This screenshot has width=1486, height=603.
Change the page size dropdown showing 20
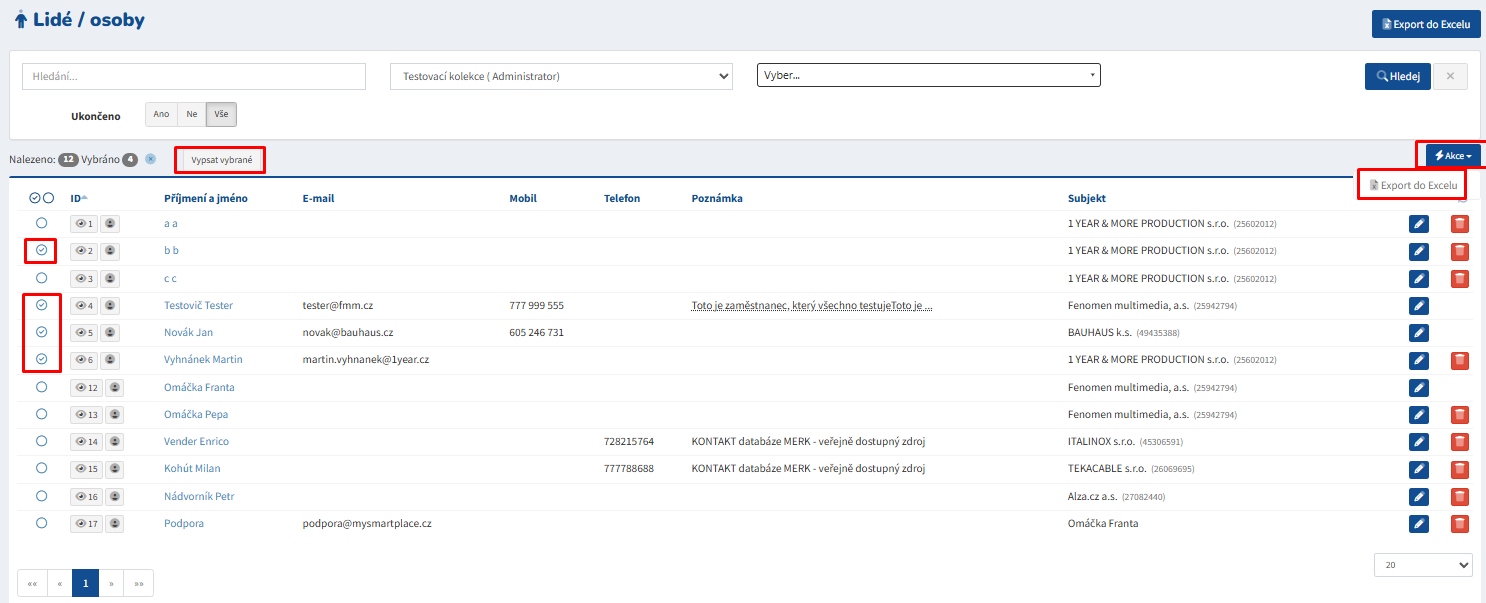click(x=1423, y=565)
